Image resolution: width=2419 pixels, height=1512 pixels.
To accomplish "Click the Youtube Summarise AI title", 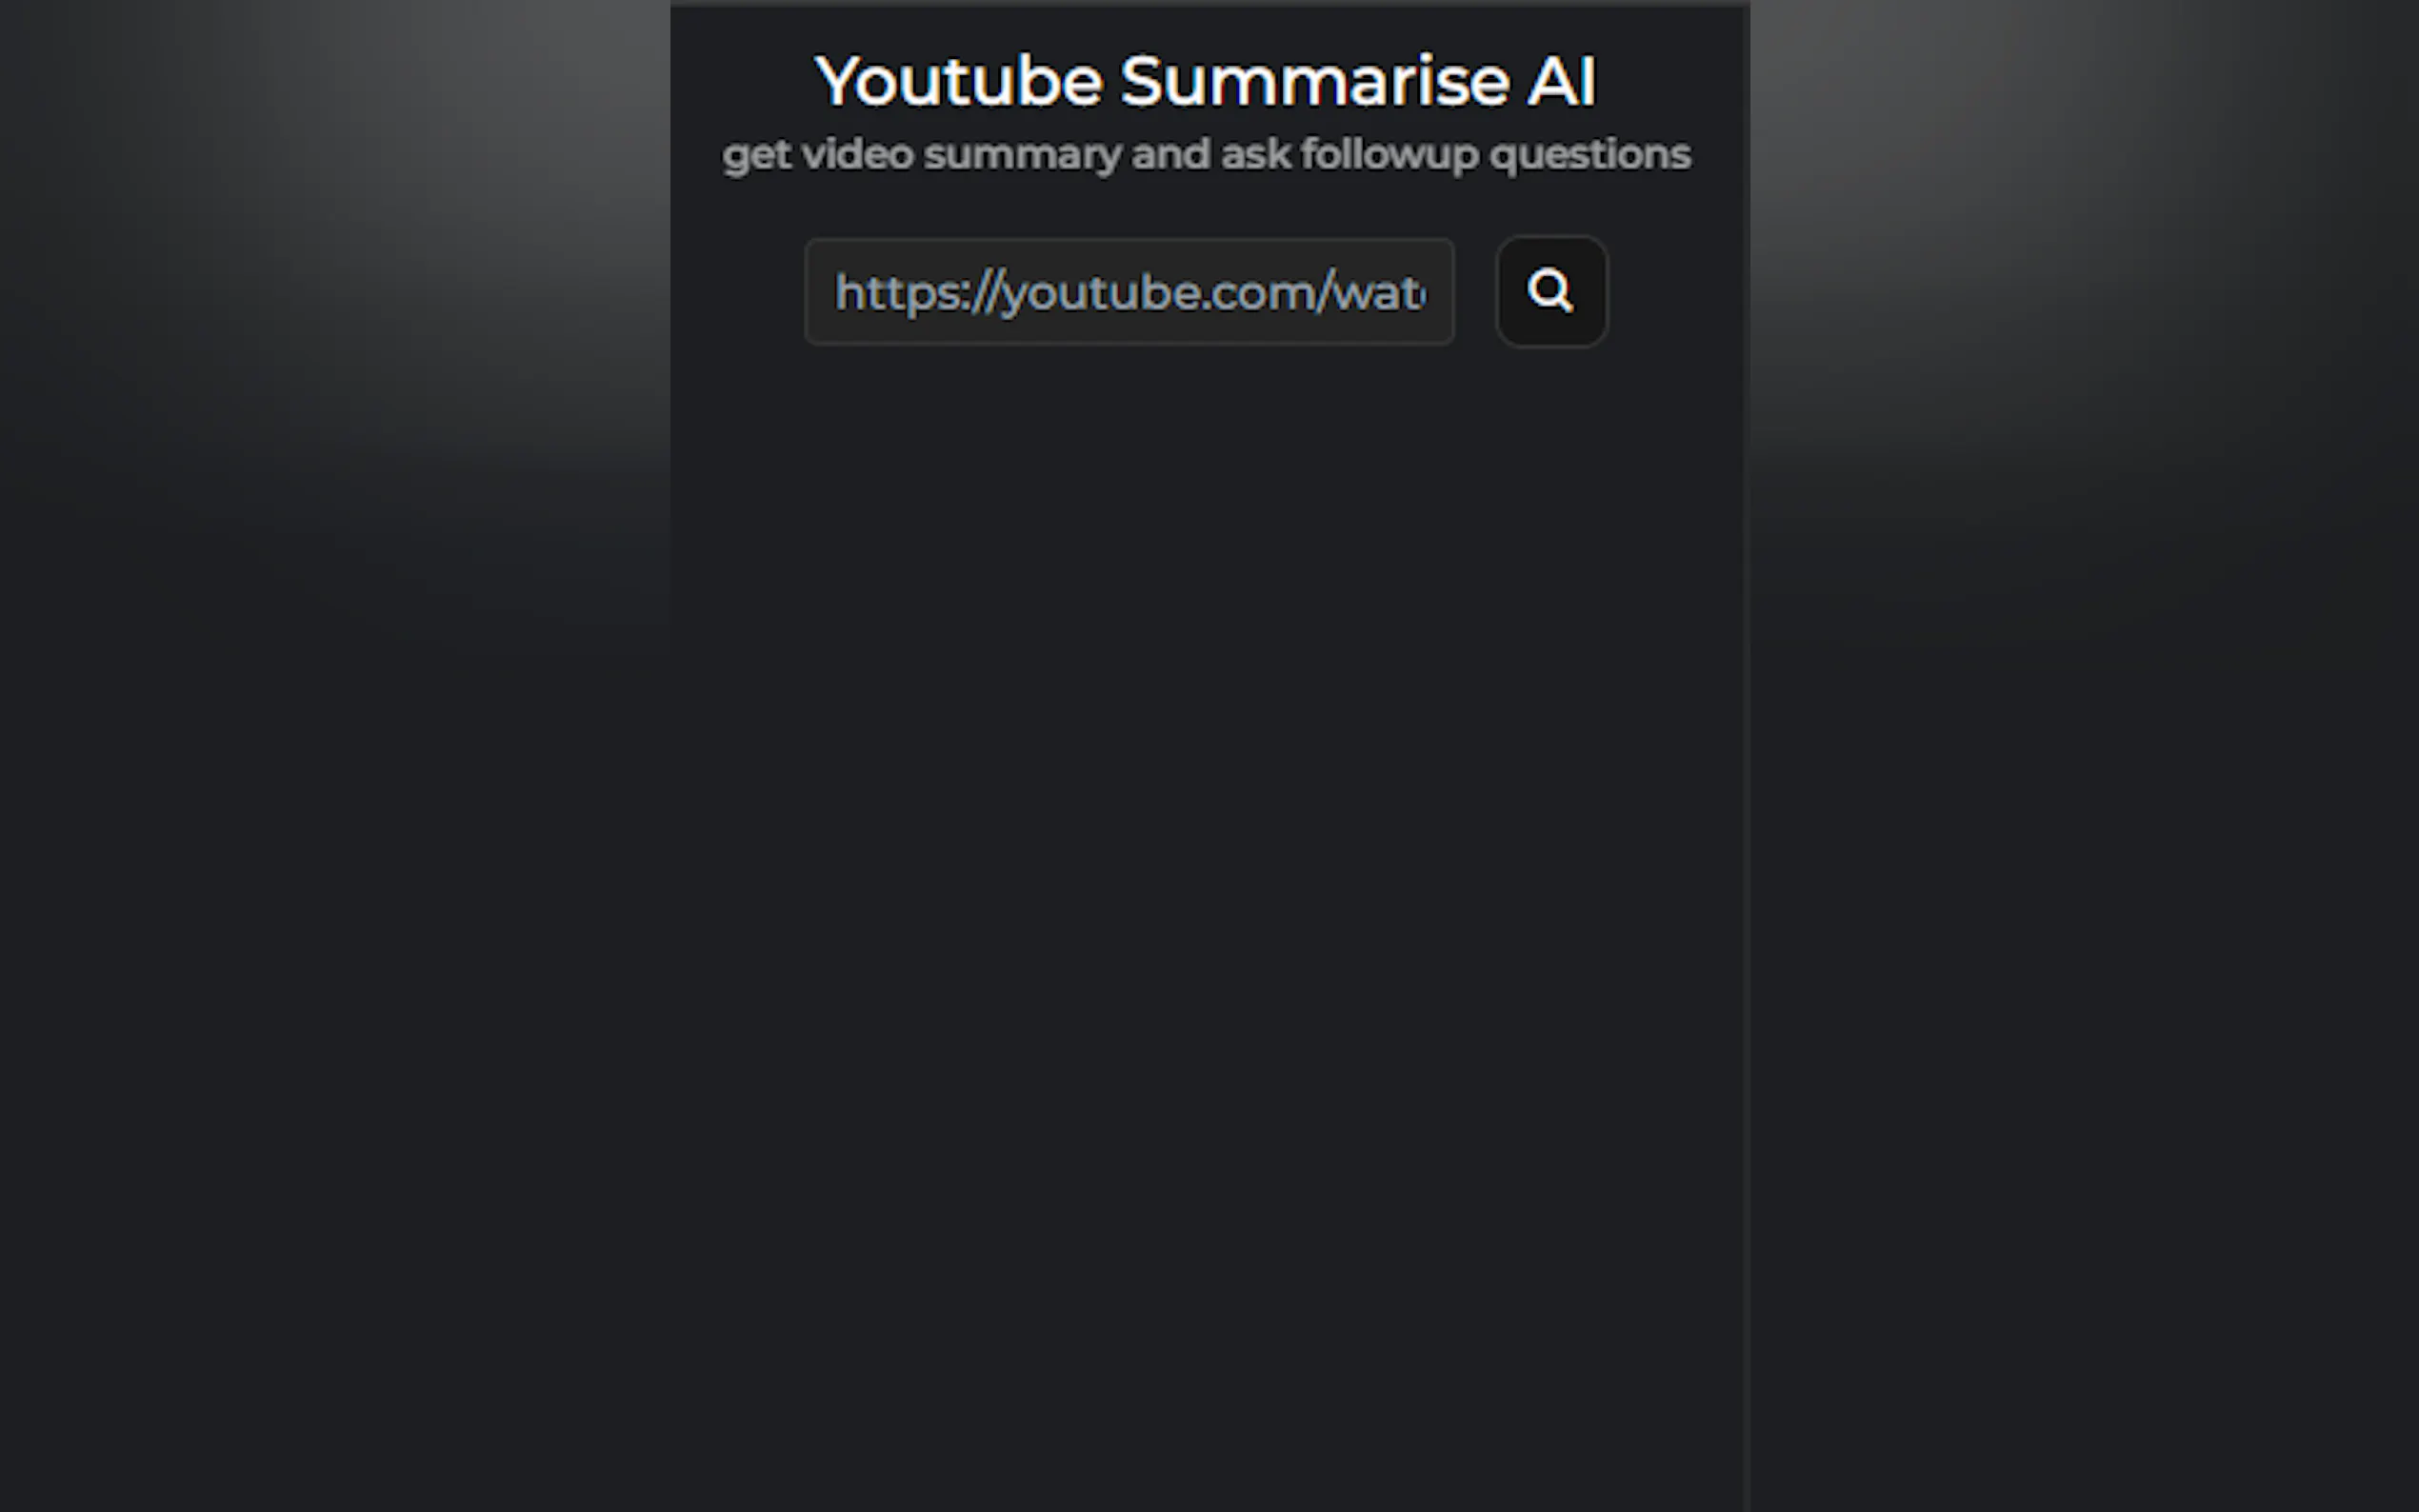I will tap(1206, 81).
